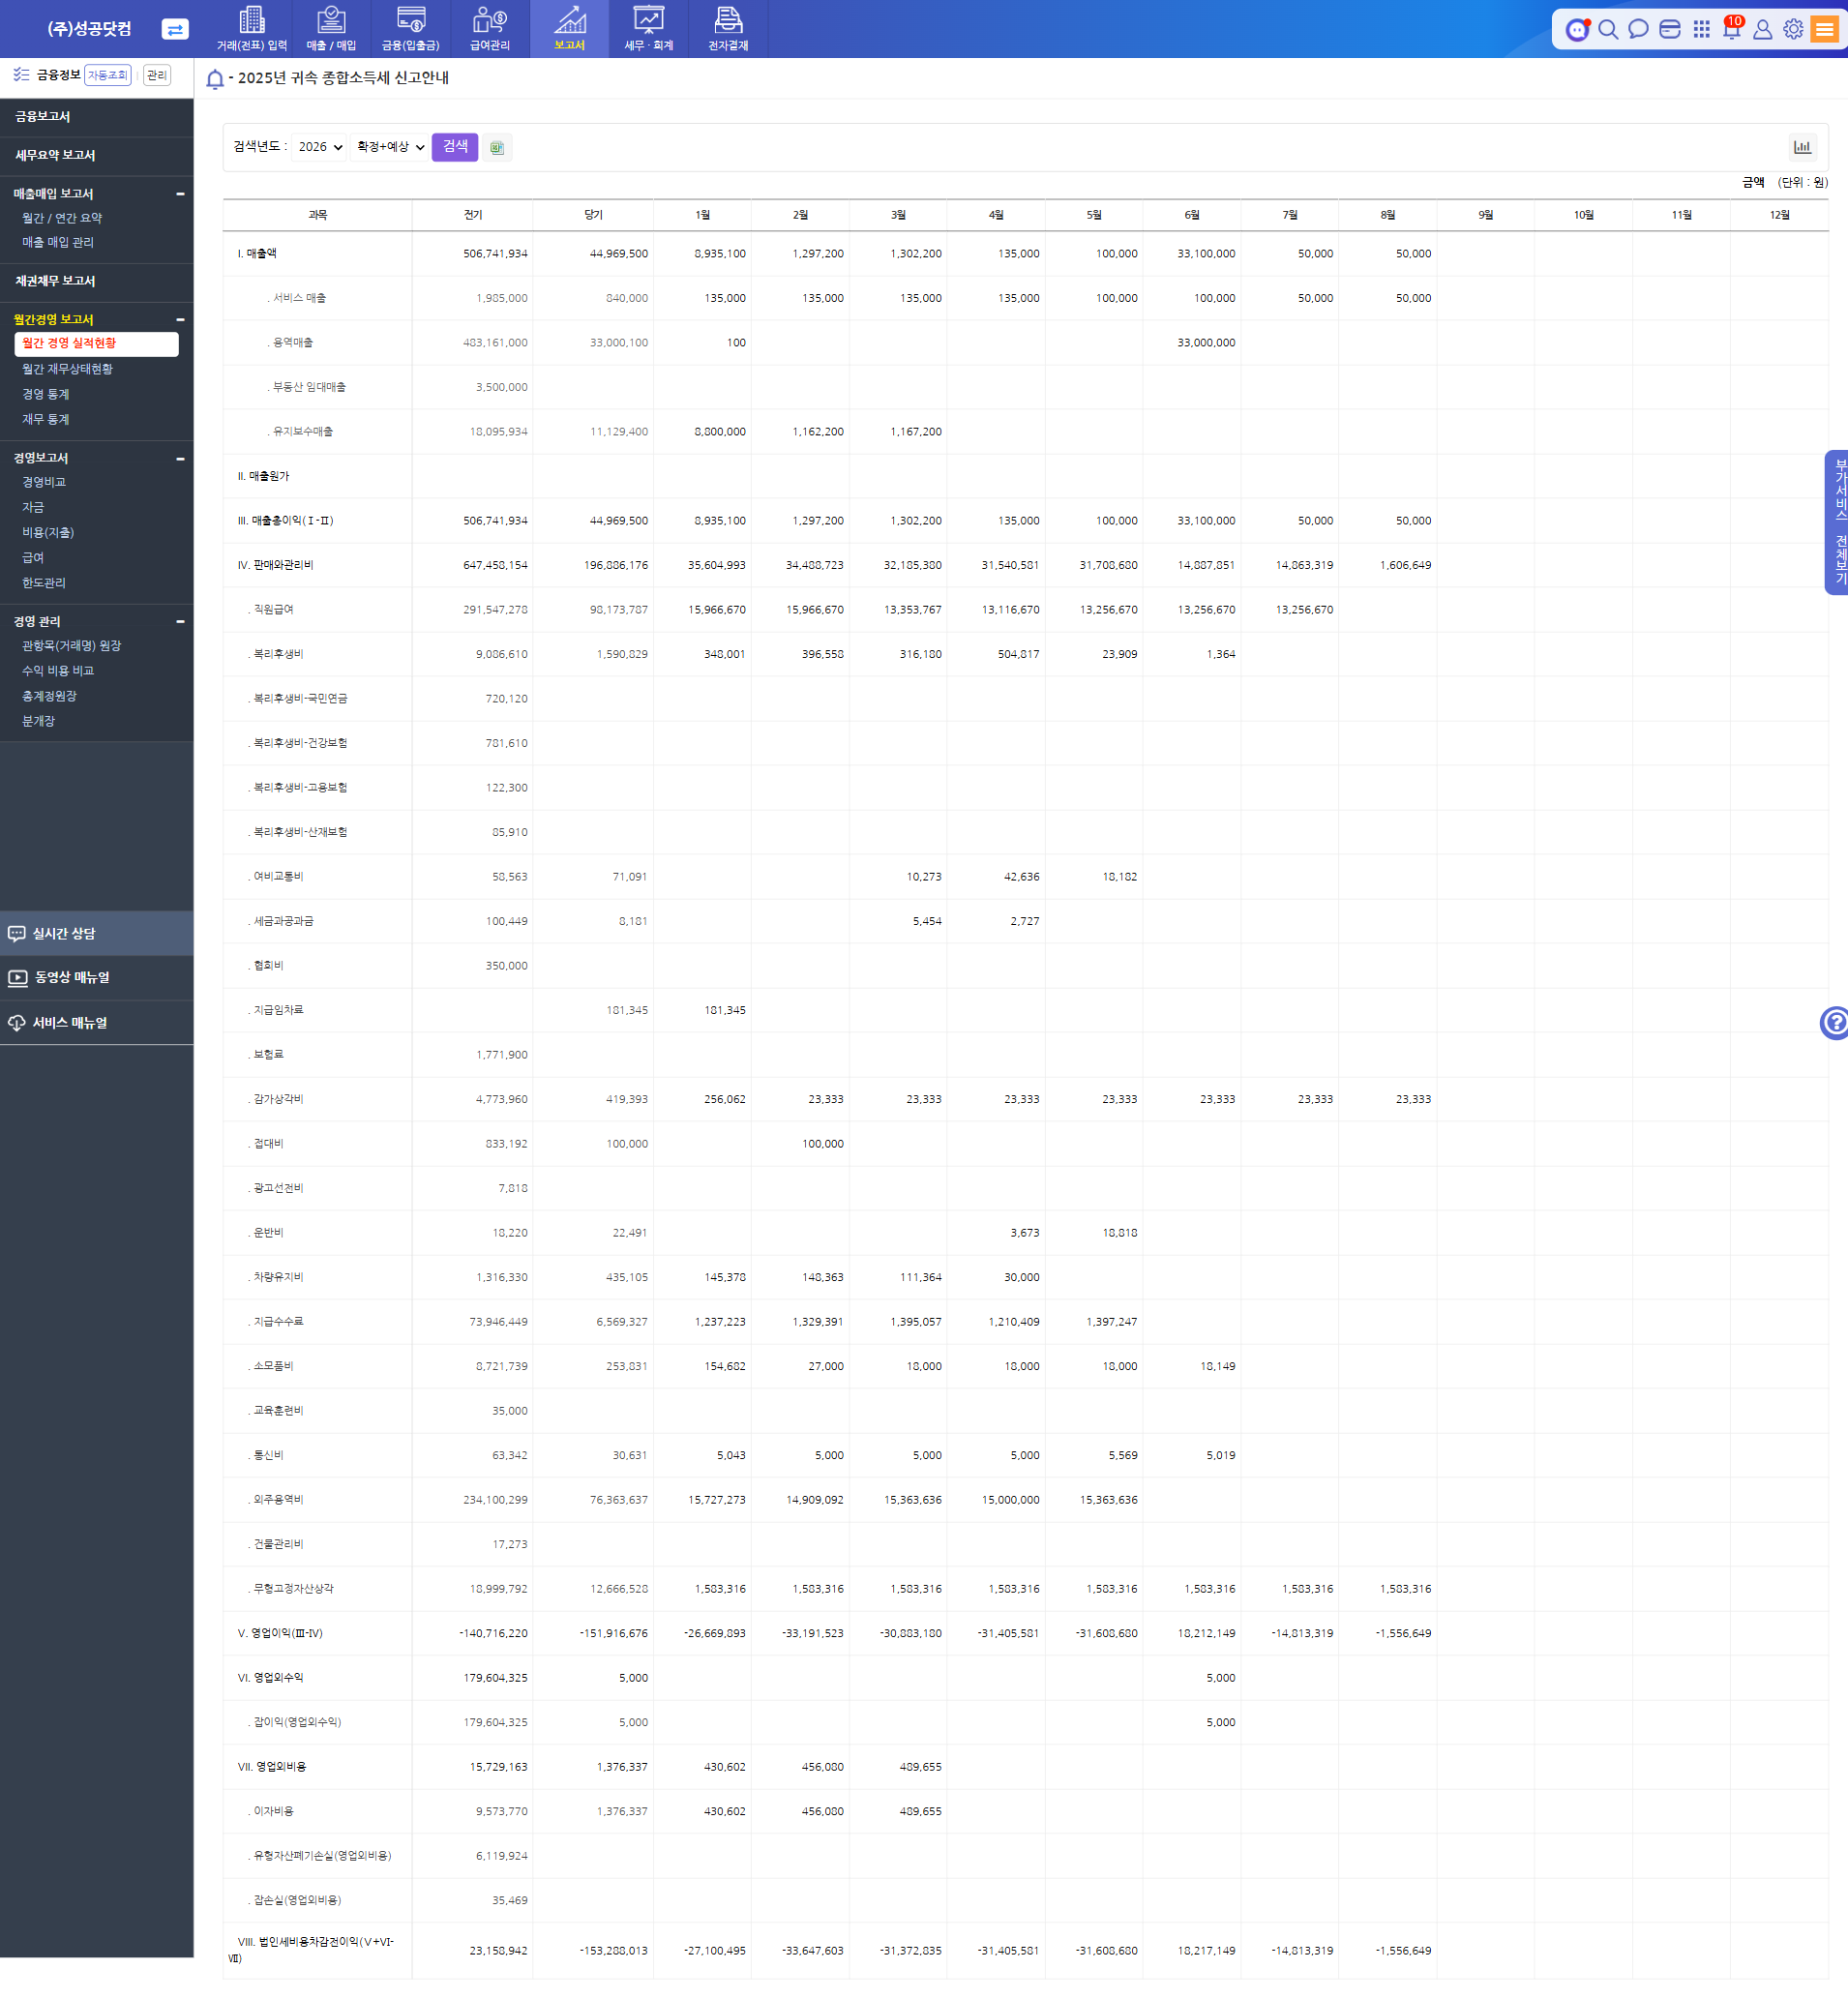Screen dimensions: 1848x1999
Task: Click the purple 검색 button
Action: click(455, 147)
